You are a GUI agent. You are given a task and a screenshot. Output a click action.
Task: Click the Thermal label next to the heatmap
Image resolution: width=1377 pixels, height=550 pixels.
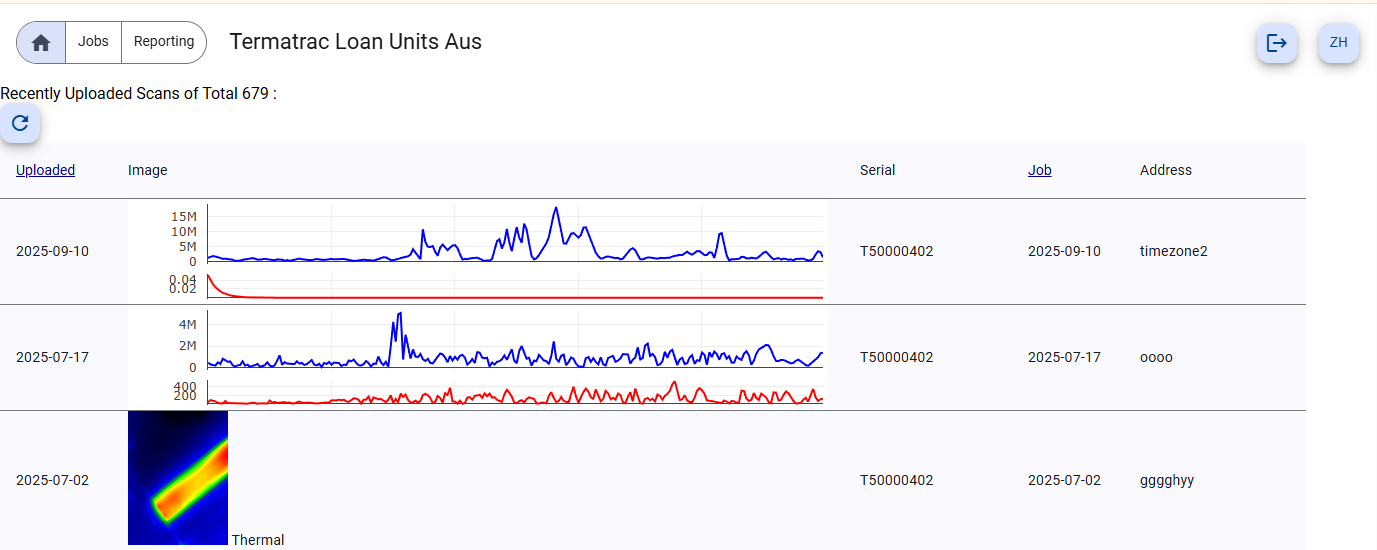click(x=258, y=540)
